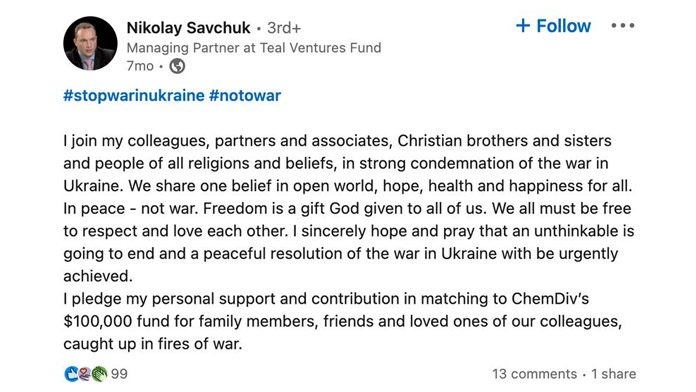This screenshot has height=392, width=696.
Task: Open the #stopwarinukraine hashtag
Action: tap(134, 95)
